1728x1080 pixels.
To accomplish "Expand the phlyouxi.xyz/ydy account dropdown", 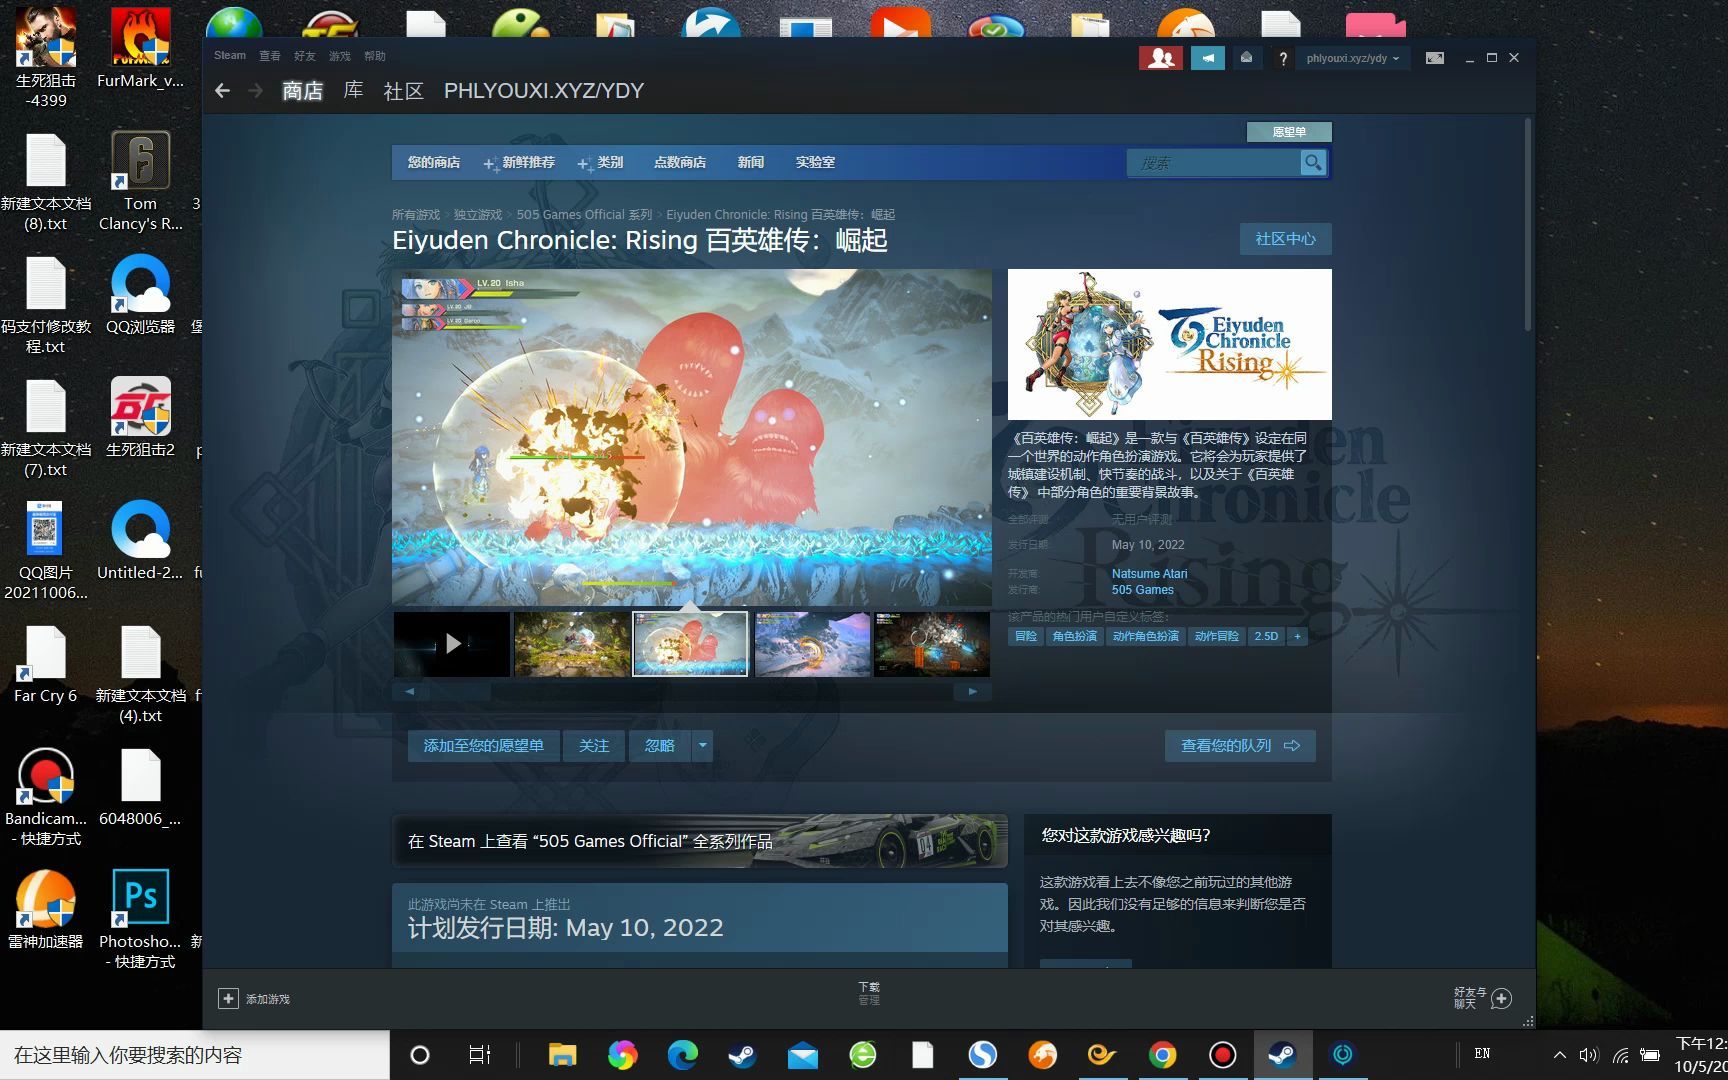I will tap(1352, 58).
